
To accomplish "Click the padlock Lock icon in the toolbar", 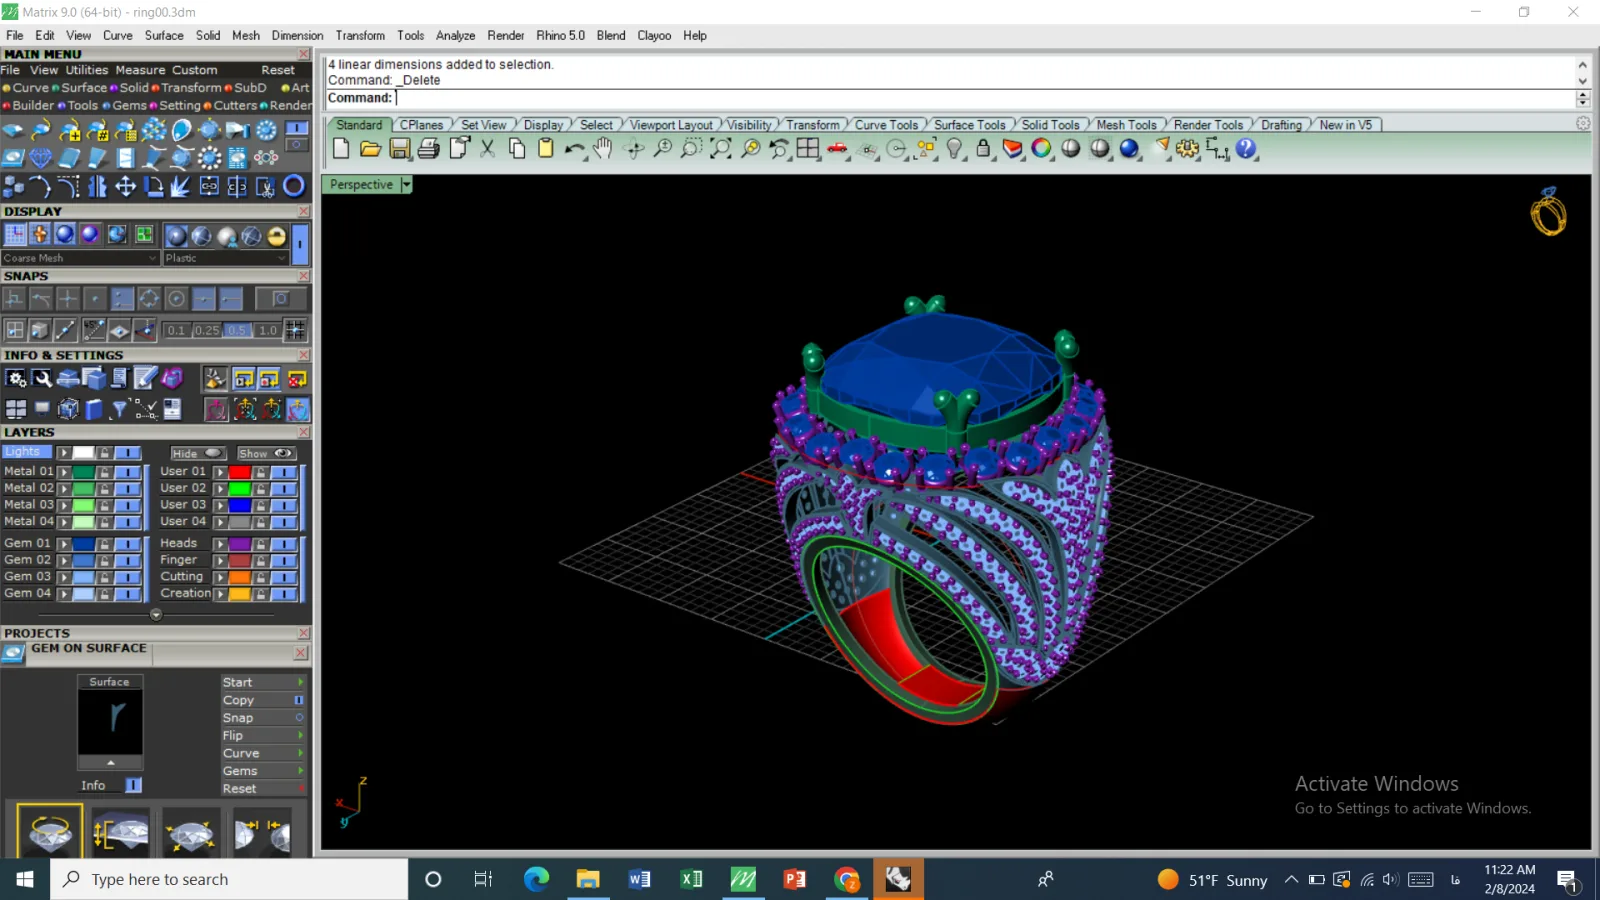I will (x=983, y=149).
